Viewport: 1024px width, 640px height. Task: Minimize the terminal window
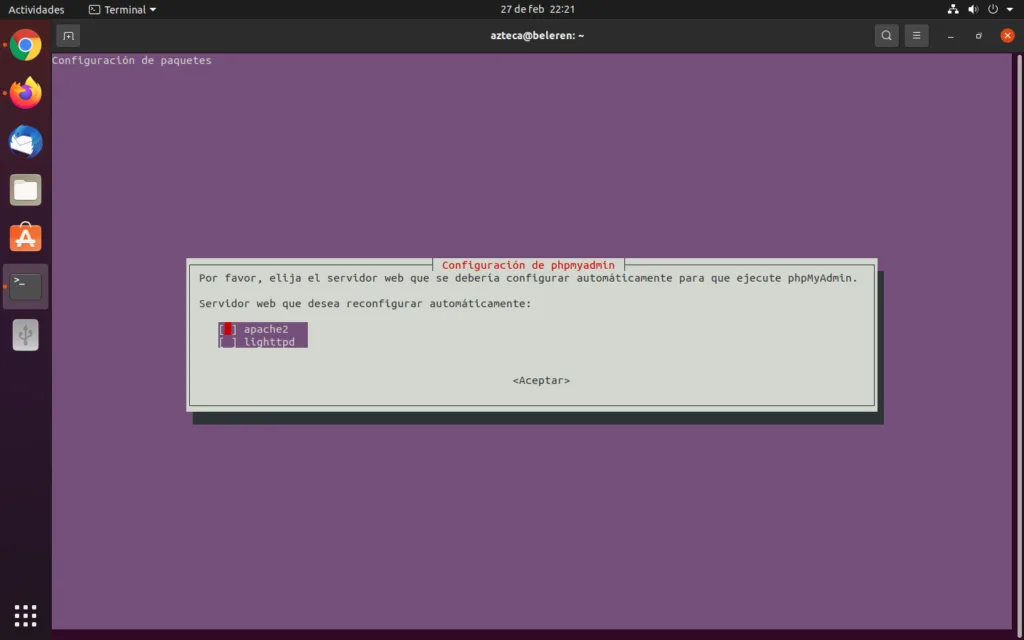[951, 36]
